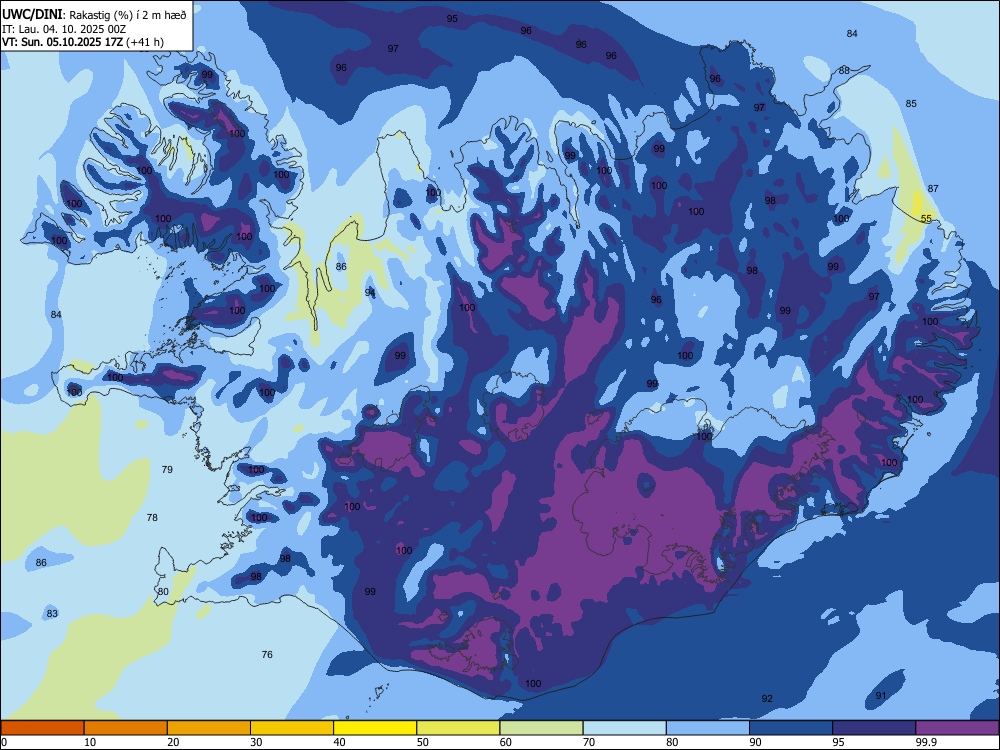Select the amber 30–40 legend swatch
The height and width of the screenshot is (750, 1000).
[x=292, y=728]
